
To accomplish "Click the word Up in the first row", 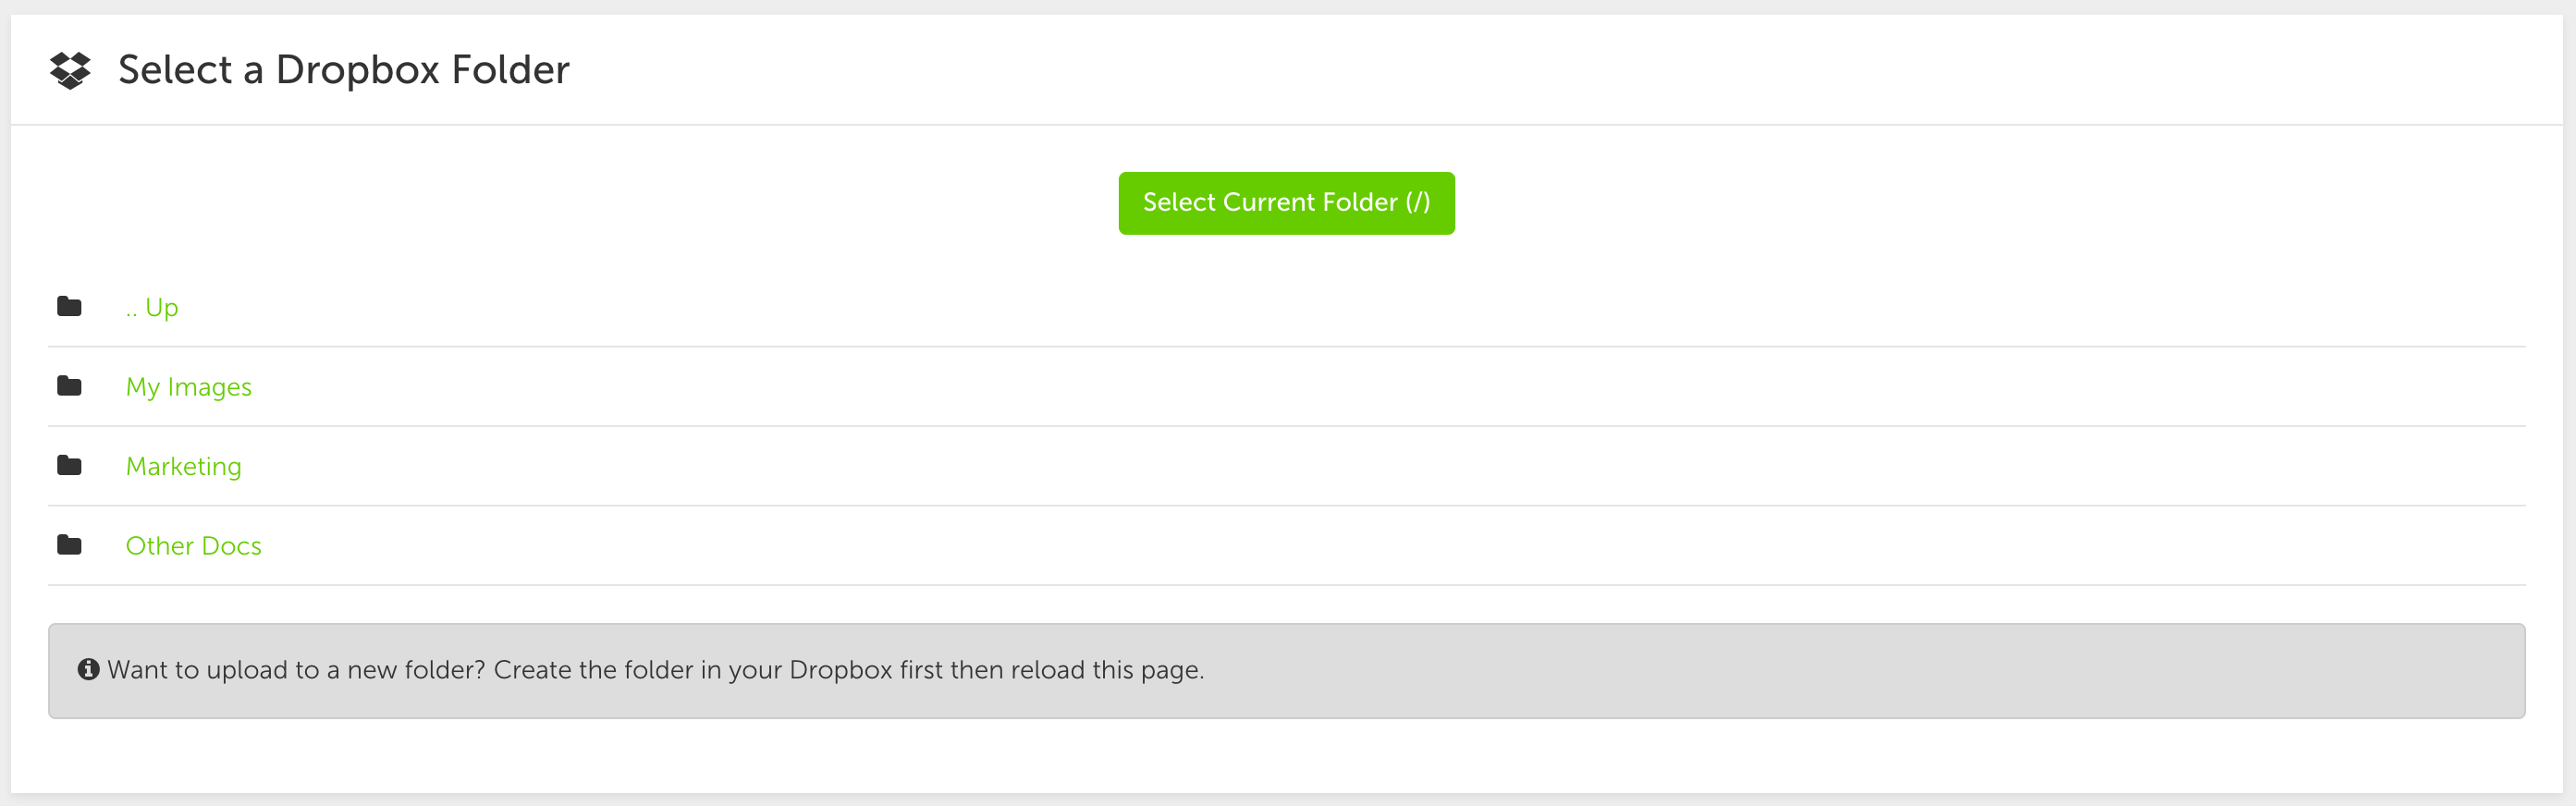I will coord(162,307).
